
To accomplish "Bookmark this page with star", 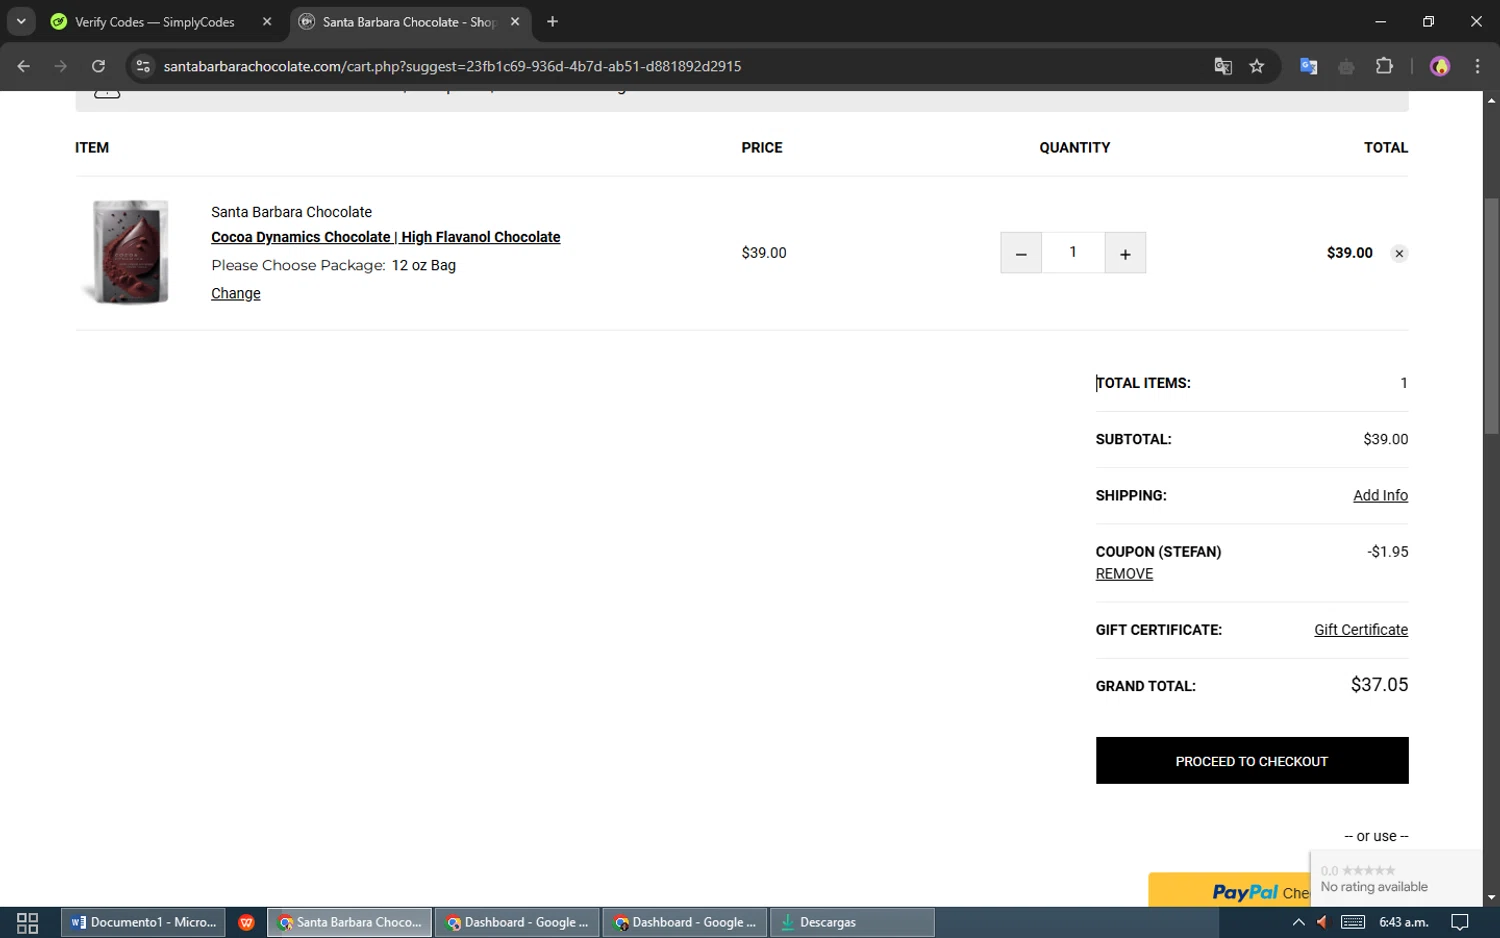I will (1257, 66).
